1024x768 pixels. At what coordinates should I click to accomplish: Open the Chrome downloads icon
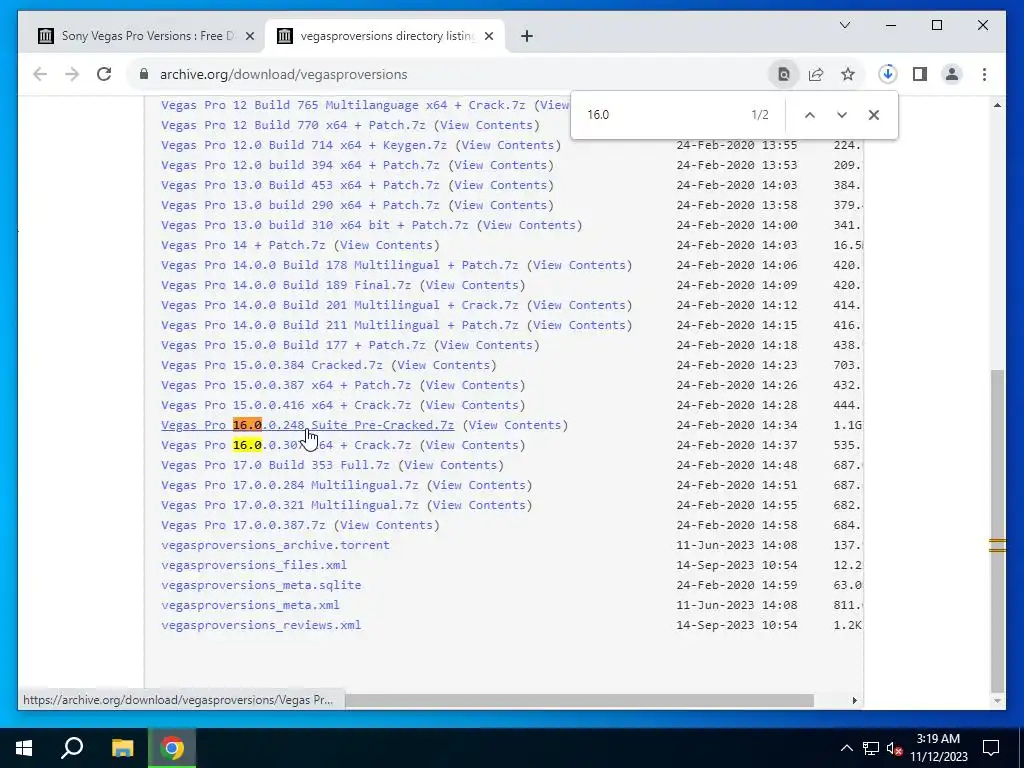tap(888, 74)
